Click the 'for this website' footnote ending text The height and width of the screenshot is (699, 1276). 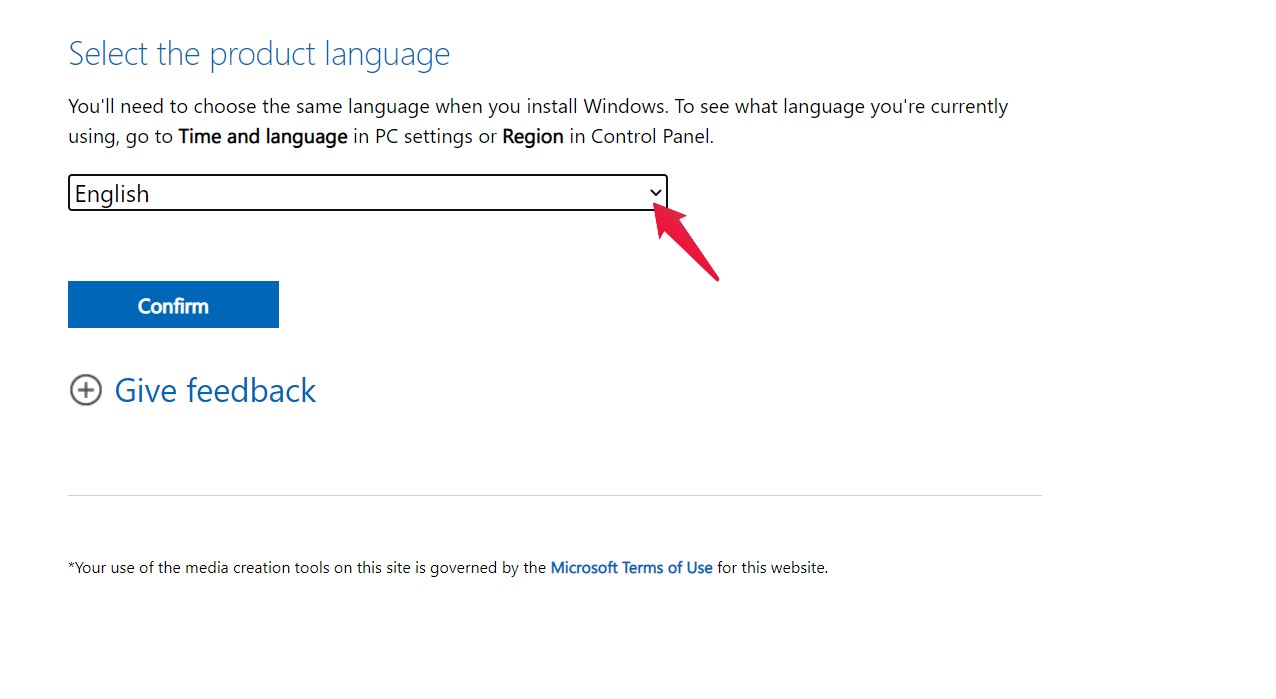[x=772, y=568]
